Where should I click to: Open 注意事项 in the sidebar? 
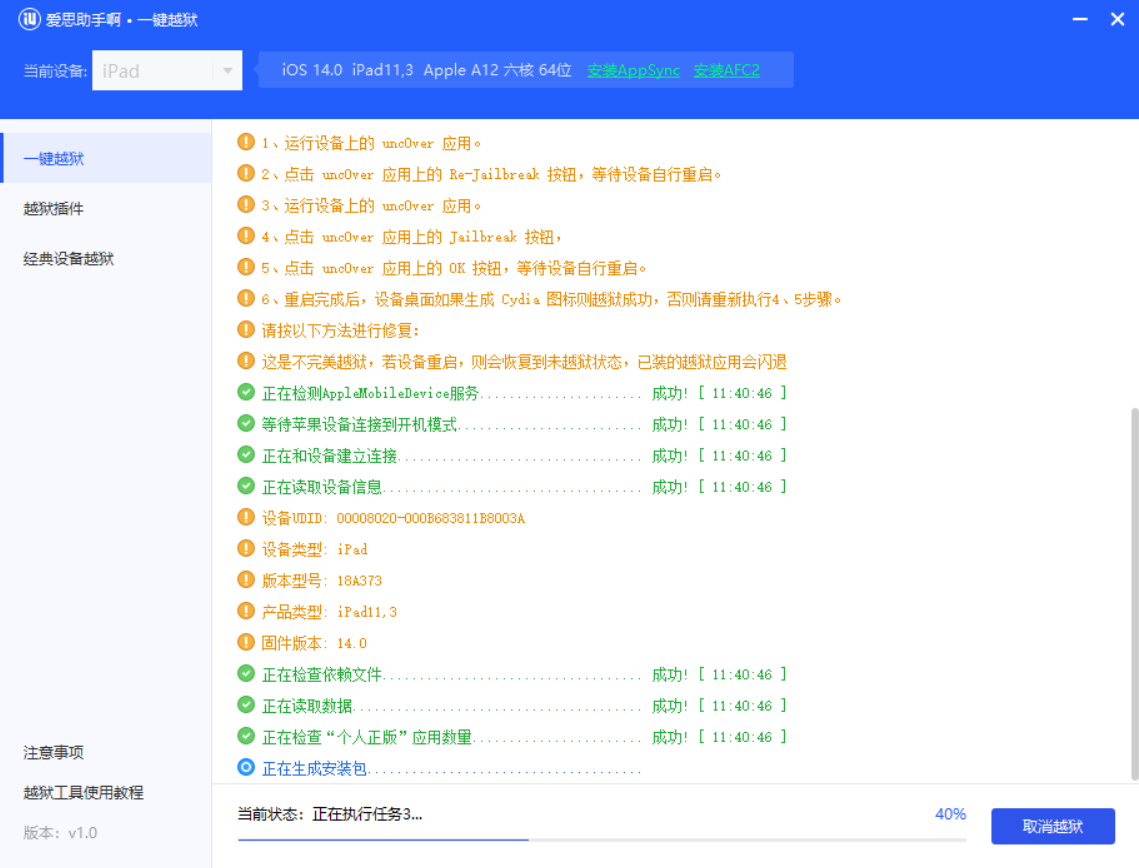coord(54,753)
